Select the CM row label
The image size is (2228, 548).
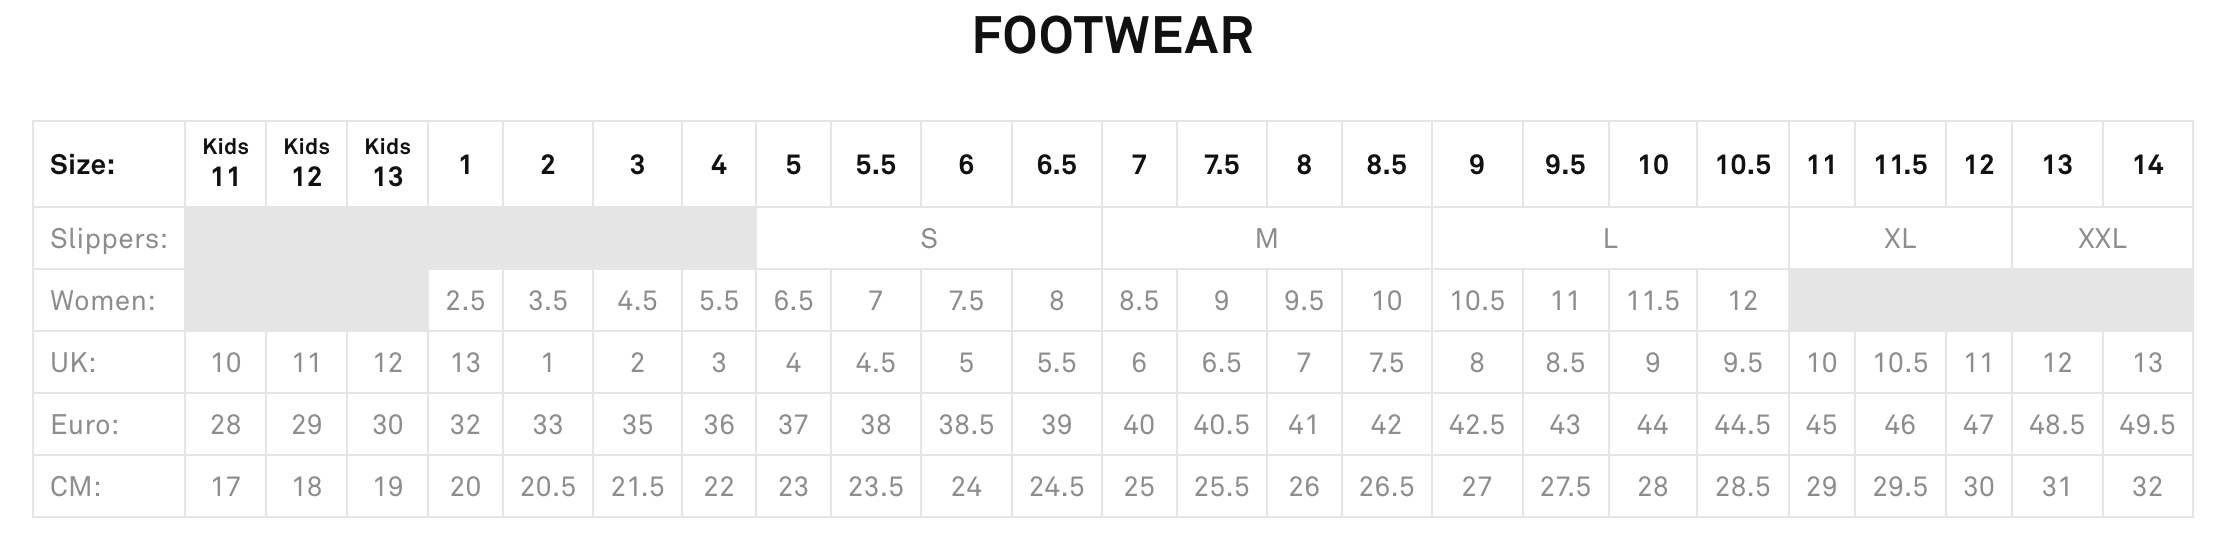click(x=76, y=487)
